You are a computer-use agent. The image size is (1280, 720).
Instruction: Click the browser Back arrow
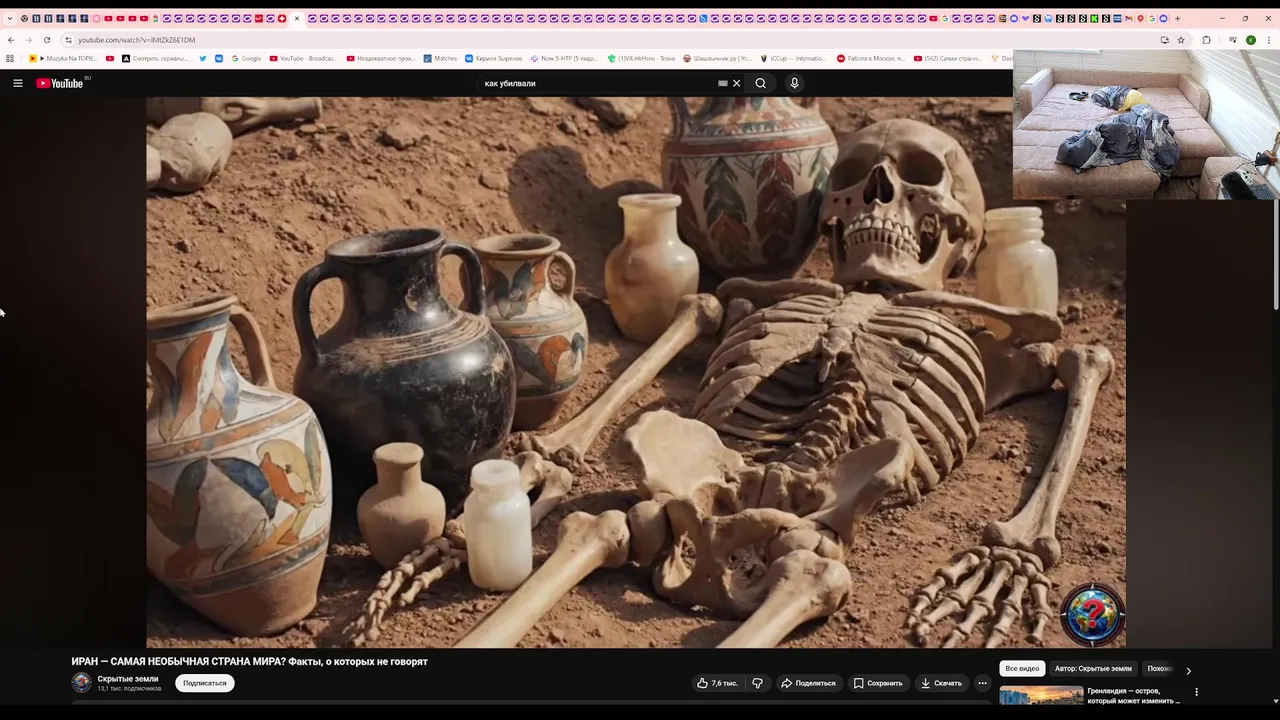[11, 40]
